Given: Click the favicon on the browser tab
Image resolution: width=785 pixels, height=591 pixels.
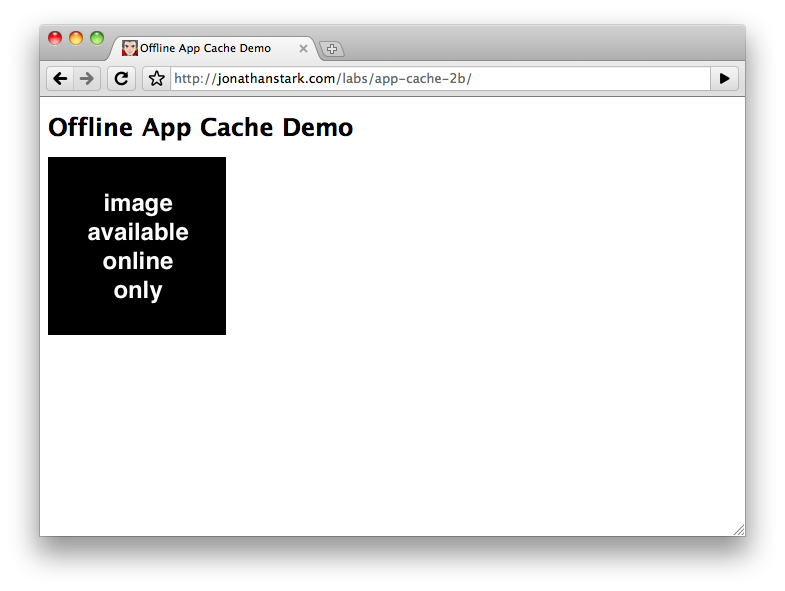Looking at the screenshot, I should tap(130, 48).
